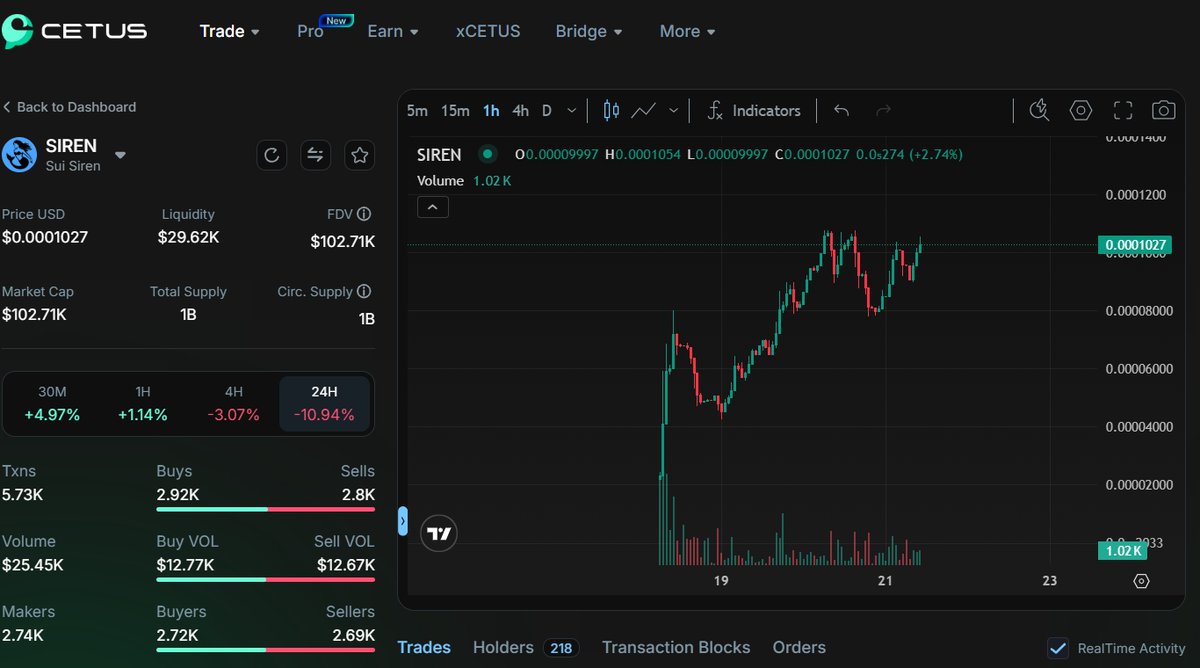Select the 24H change period
The image size is (1200, 668).
[324, 404]
